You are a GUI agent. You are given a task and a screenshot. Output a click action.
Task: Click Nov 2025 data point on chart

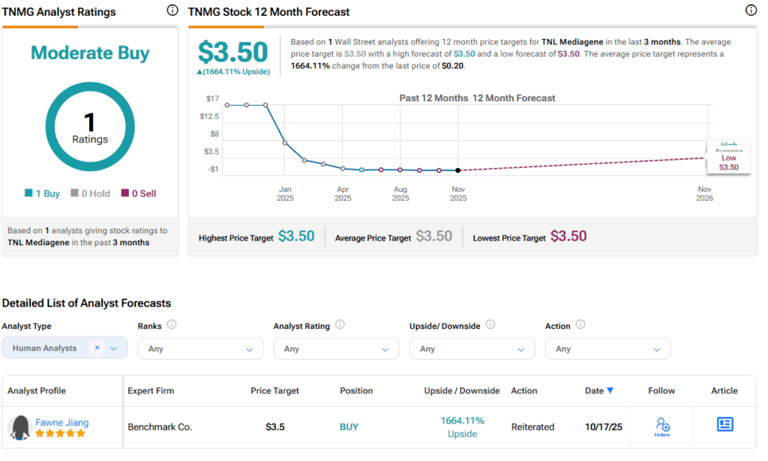[458, 170]
